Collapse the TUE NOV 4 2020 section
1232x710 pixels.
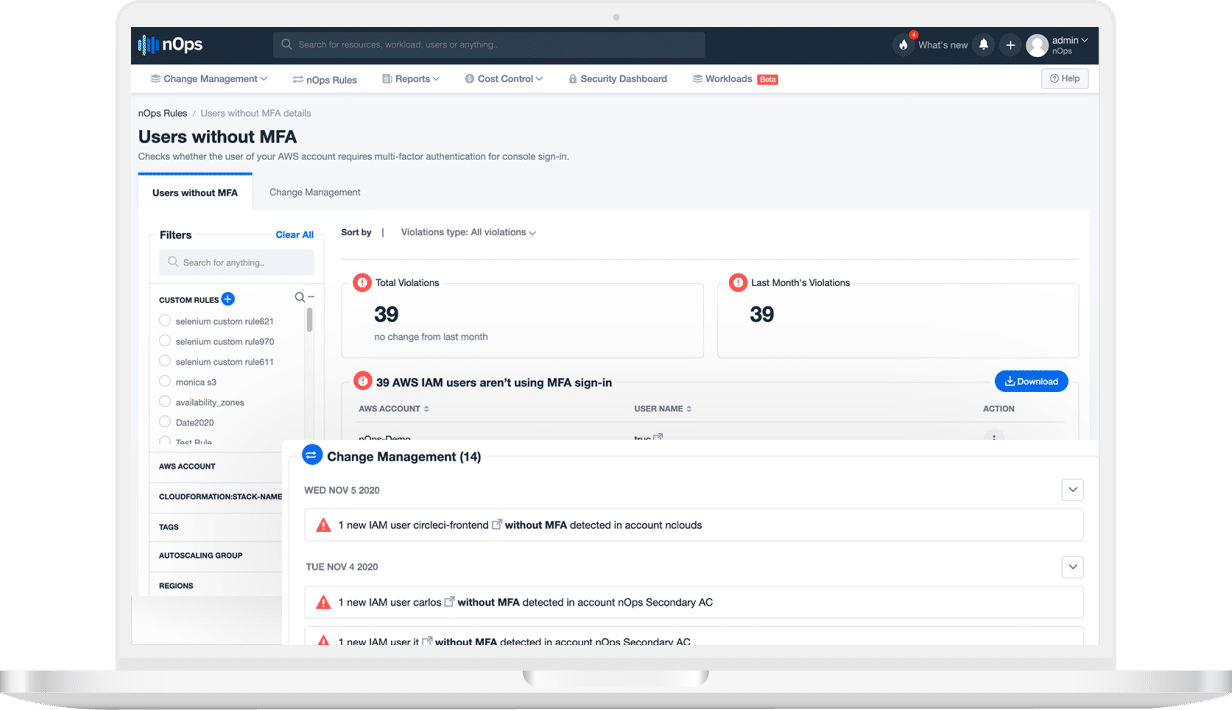click(1072, 567)
